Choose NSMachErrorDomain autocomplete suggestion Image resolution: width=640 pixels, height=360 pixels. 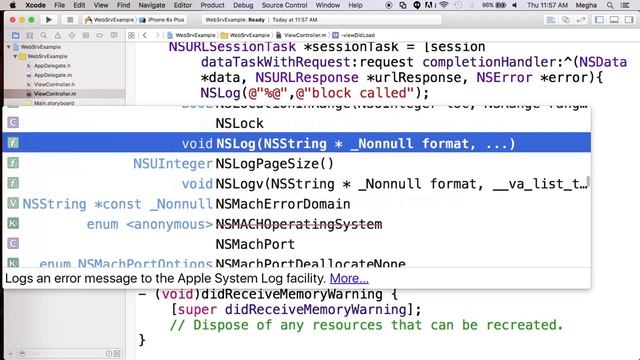[297, 203]
